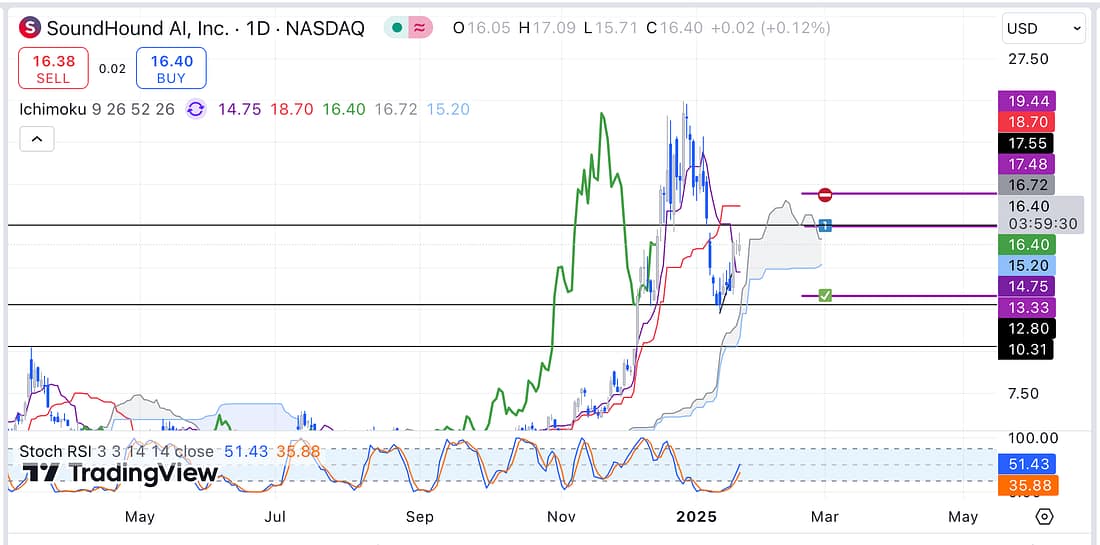Click the Stoch RSI indicator label
1100x545 pixels.
click(x=58, y=452)
